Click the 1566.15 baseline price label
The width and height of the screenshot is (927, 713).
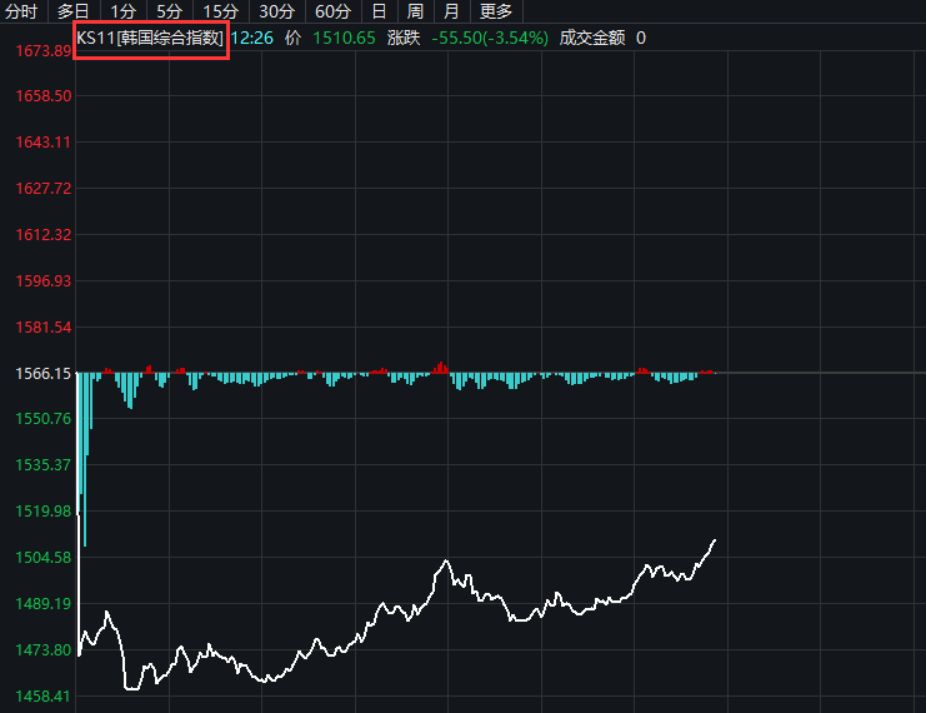point(43,373)
